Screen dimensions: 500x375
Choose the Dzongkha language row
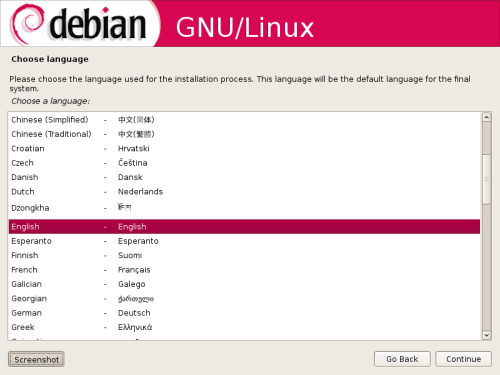click(x=244, y=208)
